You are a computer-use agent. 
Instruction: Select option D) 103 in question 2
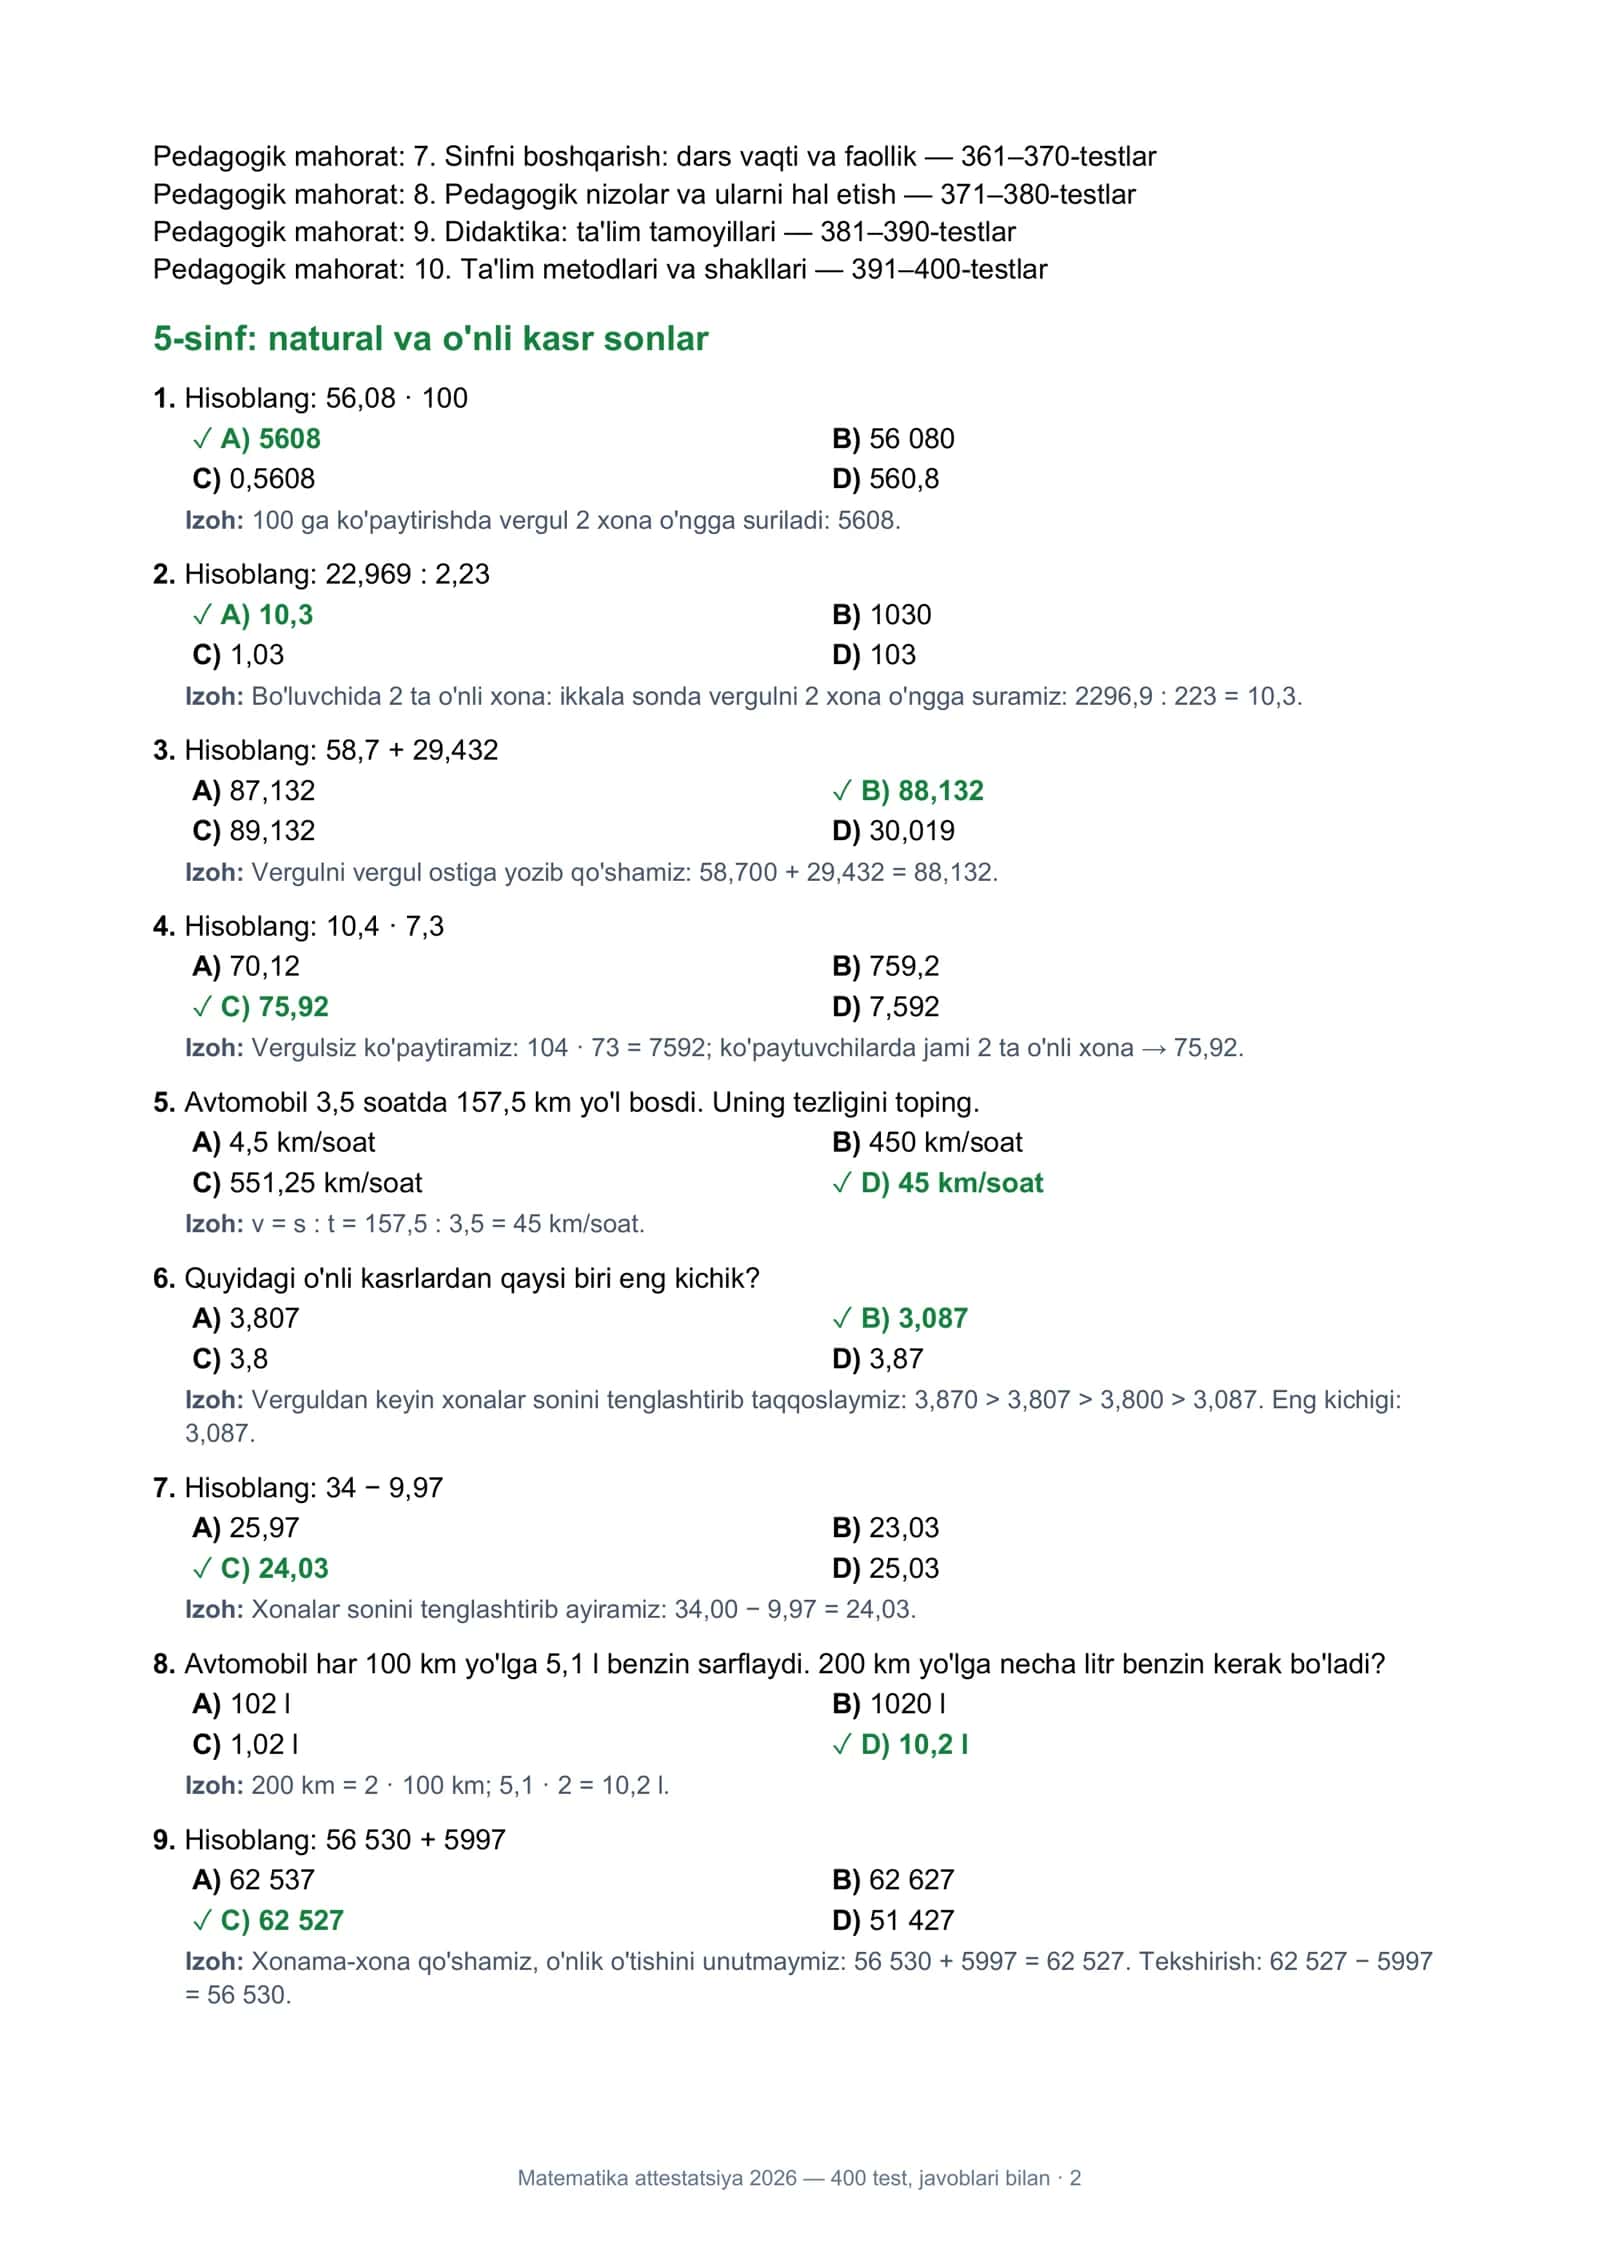point(874,655)
